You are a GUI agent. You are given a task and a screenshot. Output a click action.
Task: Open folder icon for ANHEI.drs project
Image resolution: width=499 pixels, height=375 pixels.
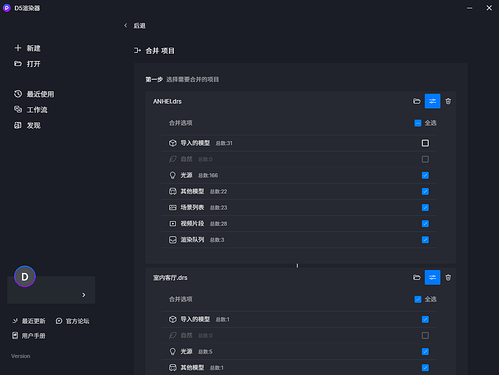coord(417,101)
